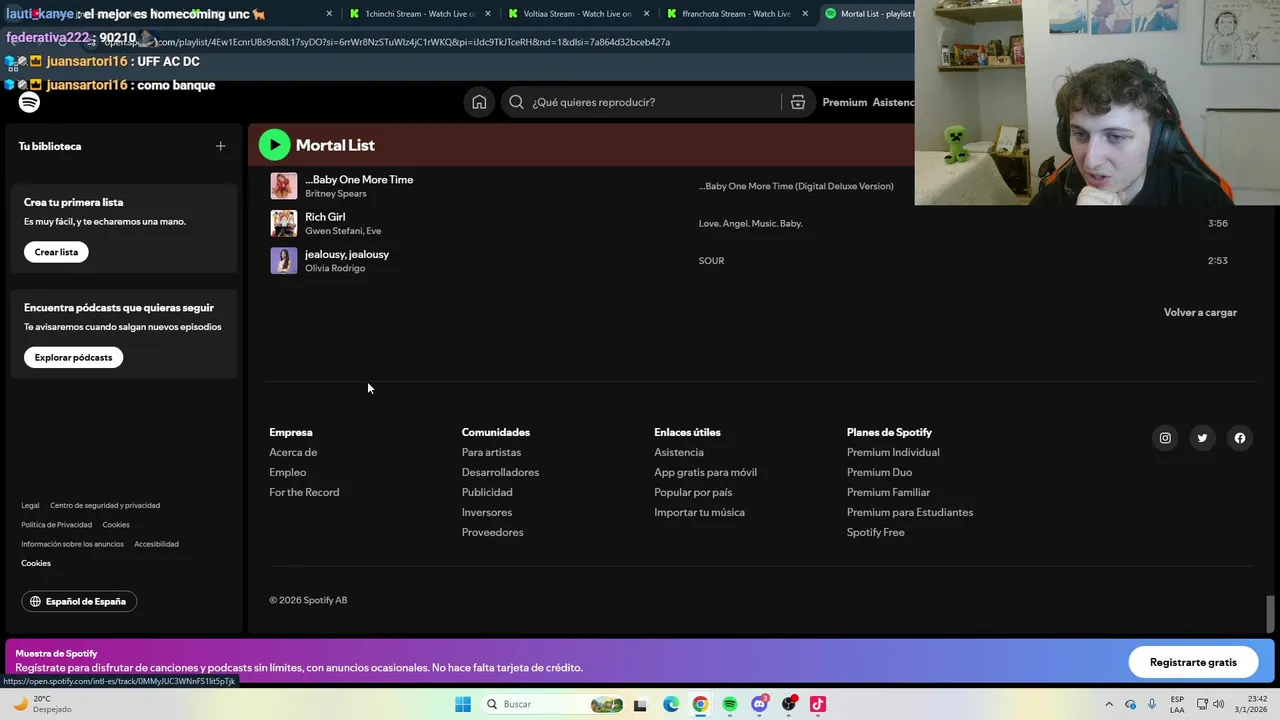Open 'jealousy, jealousy' track title

coord(347,254)
